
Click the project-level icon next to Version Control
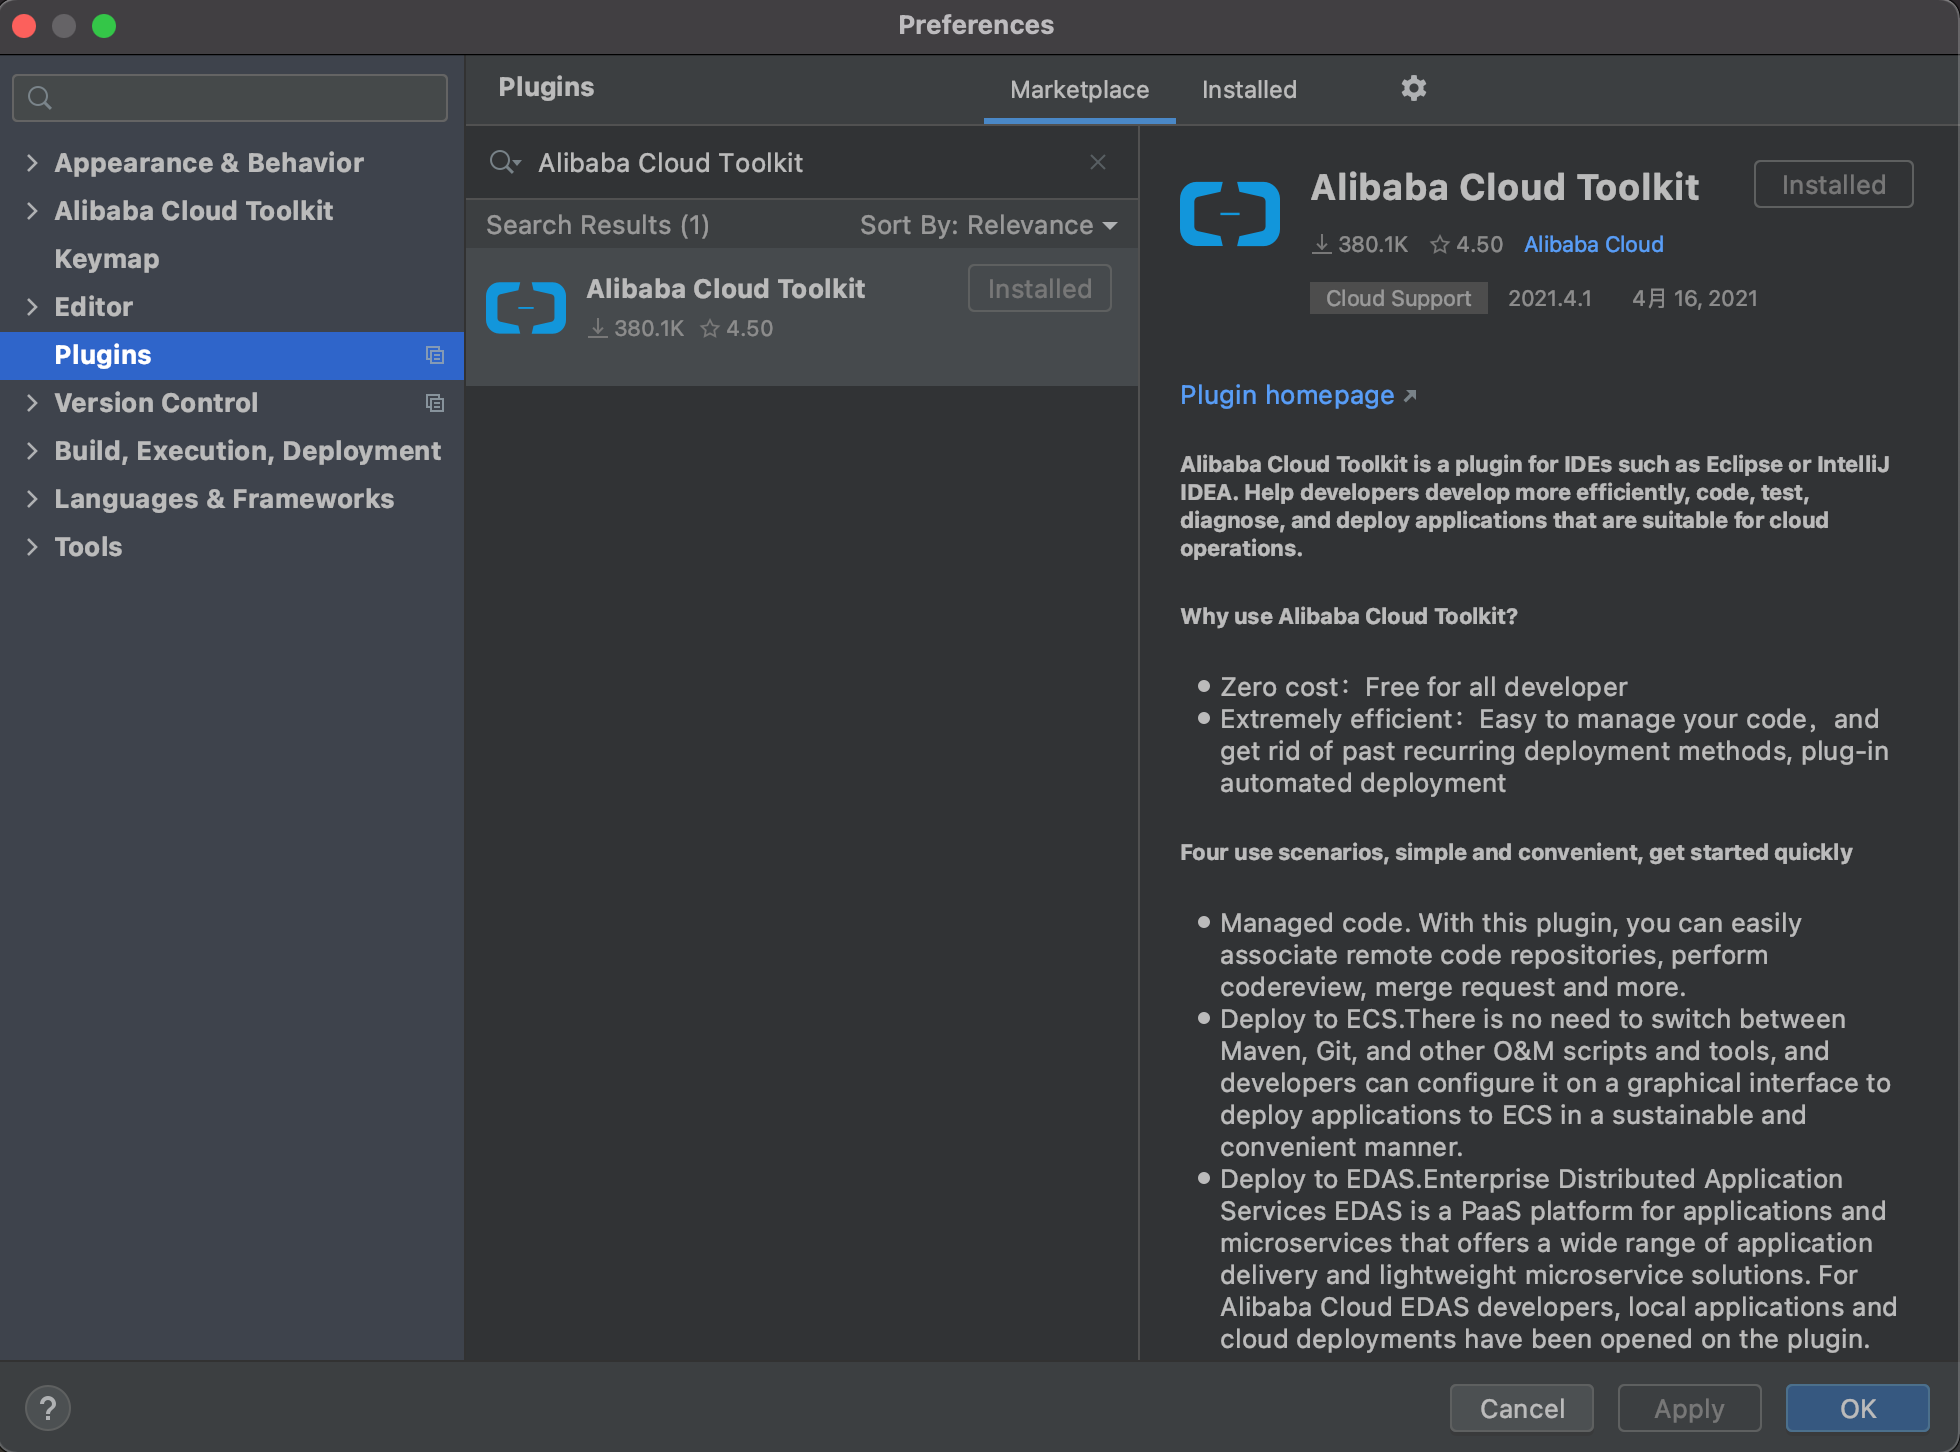point(434,403)
